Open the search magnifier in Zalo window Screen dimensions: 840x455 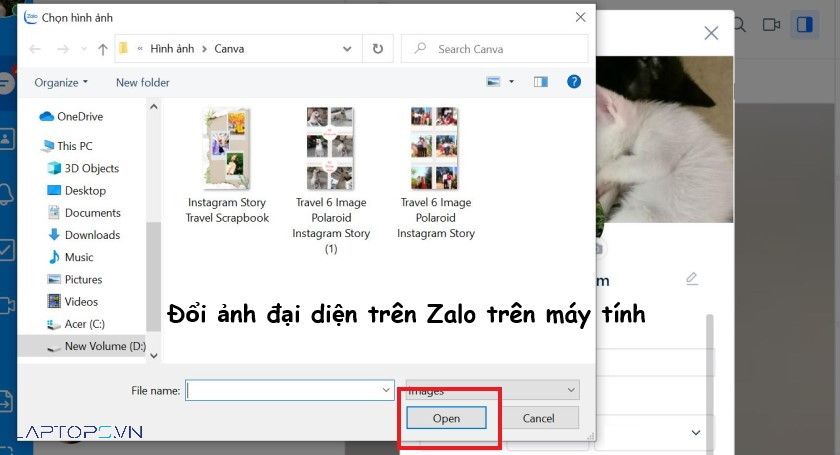(740, 25)
